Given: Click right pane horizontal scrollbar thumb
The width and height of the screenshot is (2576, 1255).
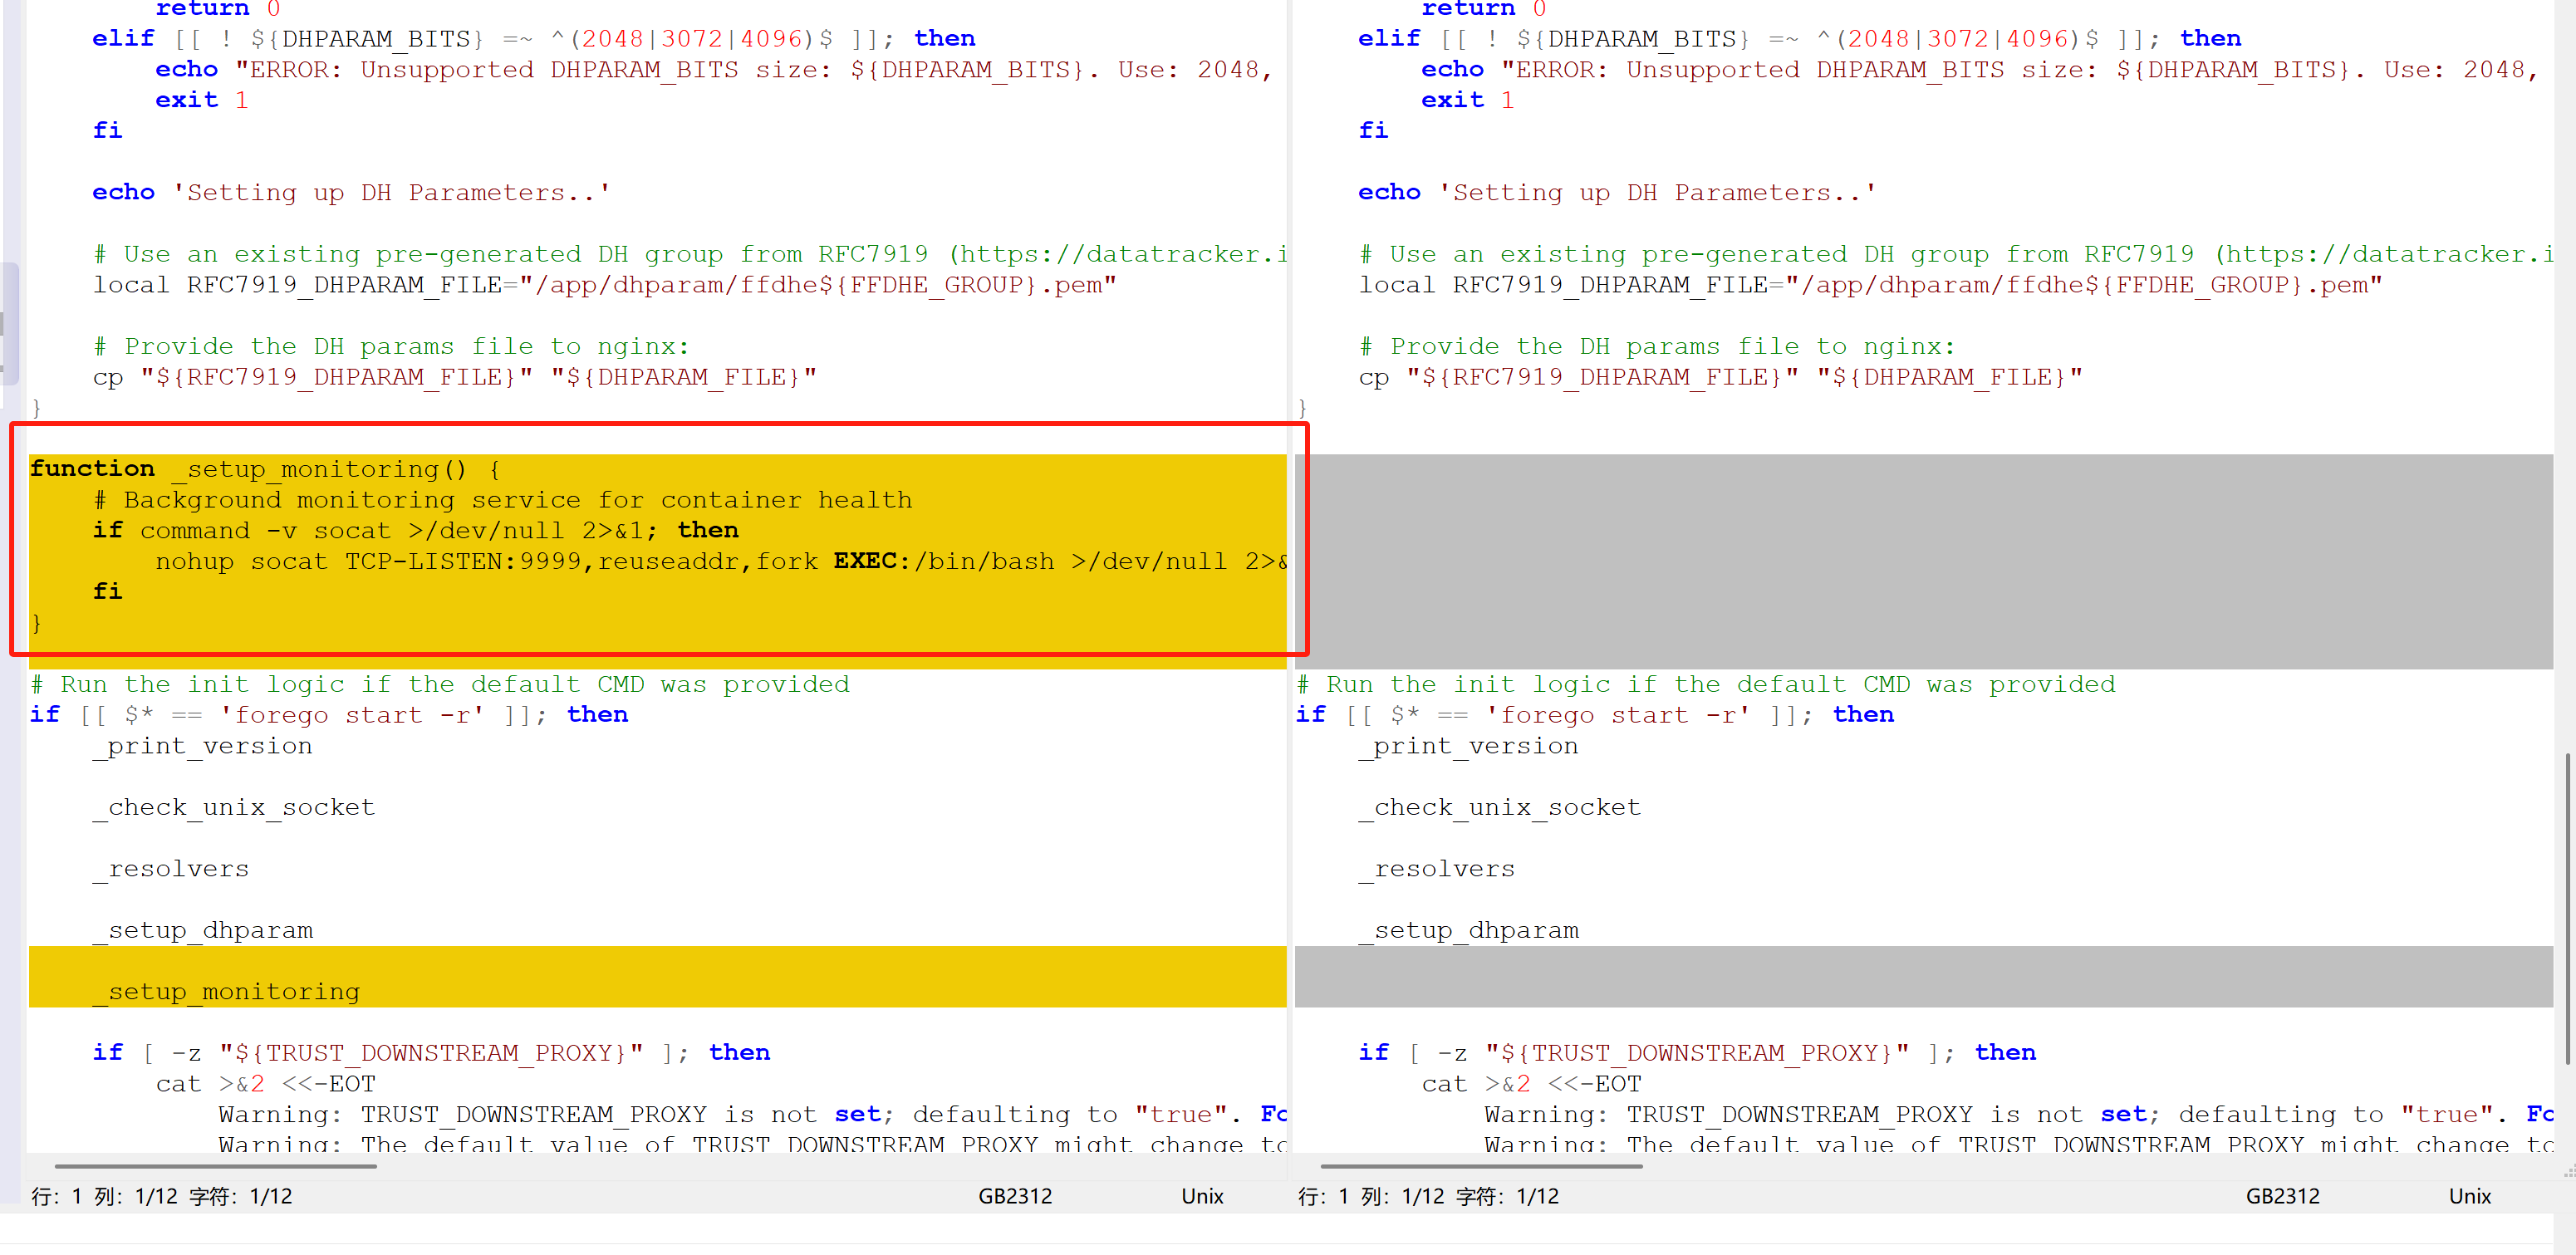Looking at the screenshot, I should coord(1481,1166).
